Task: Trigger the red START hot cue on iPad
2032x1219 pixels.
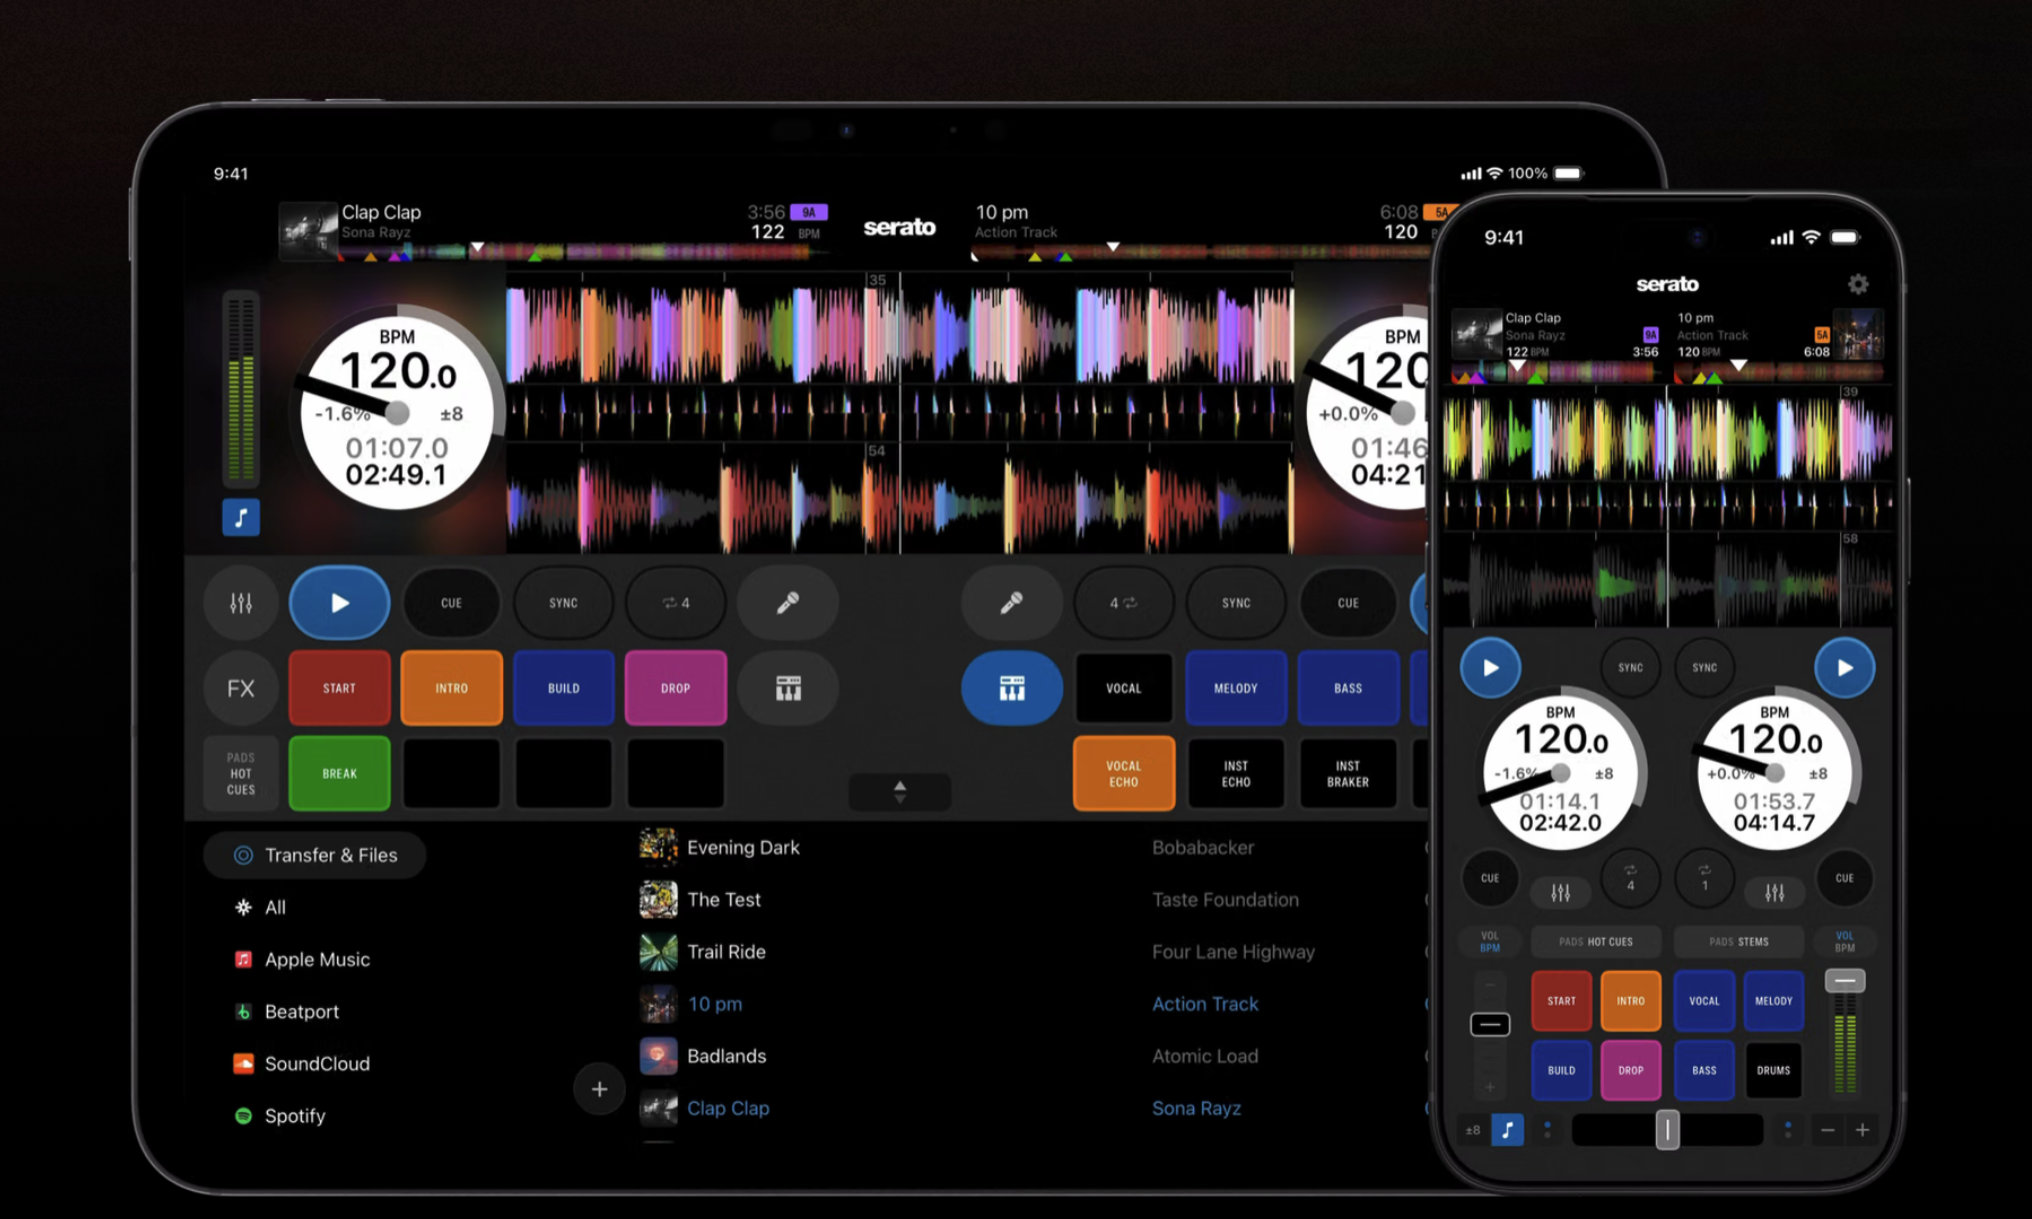Action: click(x=340, y=688)
